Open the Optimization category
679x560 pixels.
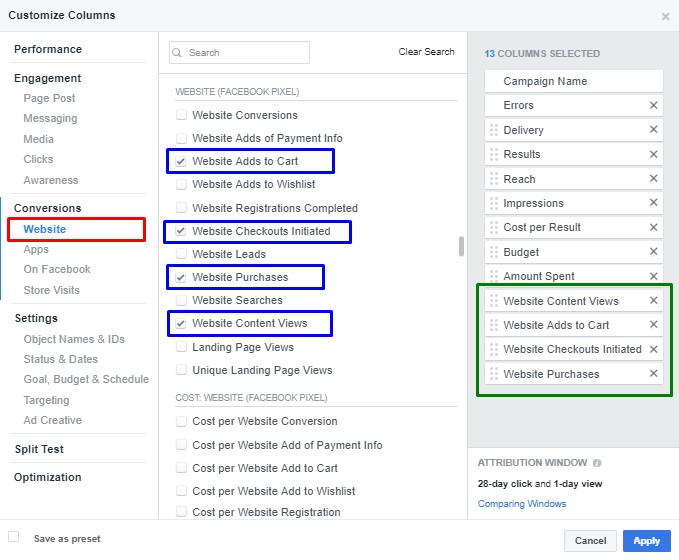pos(48,477)
